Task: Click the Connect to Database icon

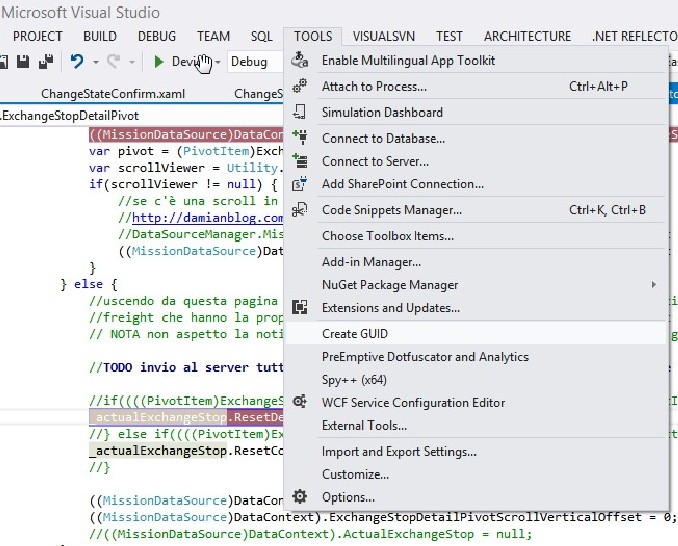Action: tap(299, 138)
